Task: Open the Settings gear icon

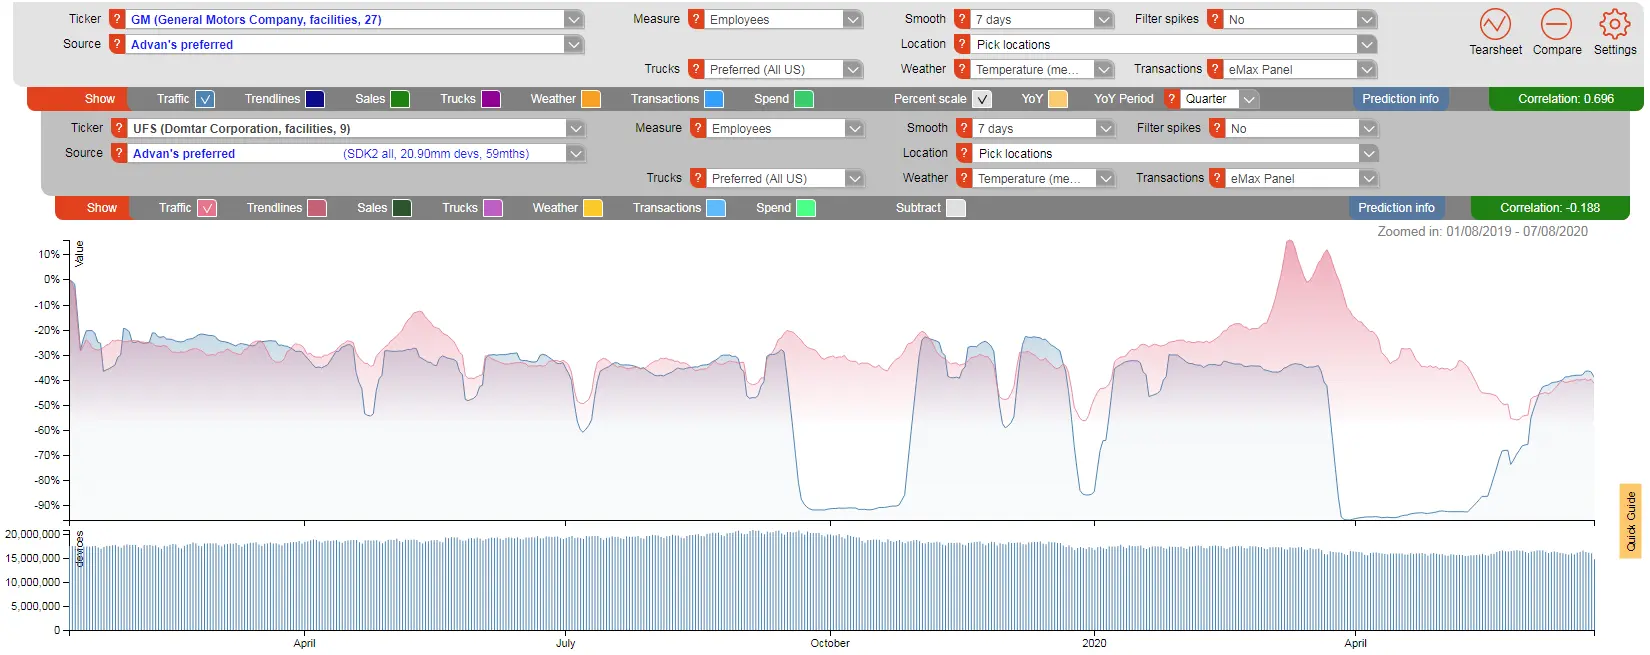Action: [1614, 24]
